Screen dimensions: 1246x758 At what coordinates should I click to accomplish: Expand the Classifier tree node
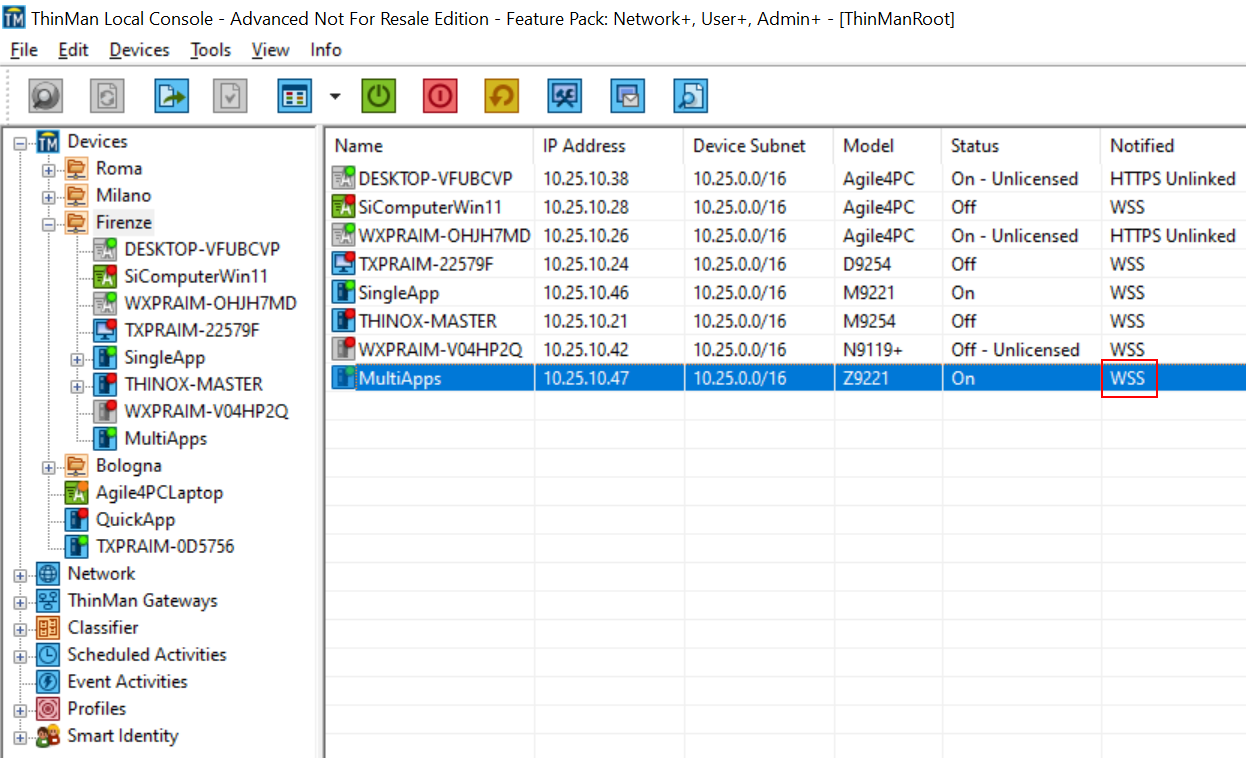(20, 629)
